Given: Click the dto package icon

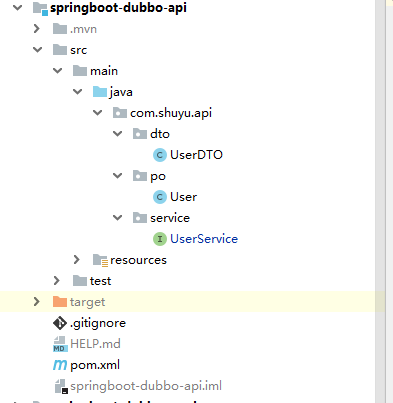Looking at the screenshot, I should (x=140, y=134).
